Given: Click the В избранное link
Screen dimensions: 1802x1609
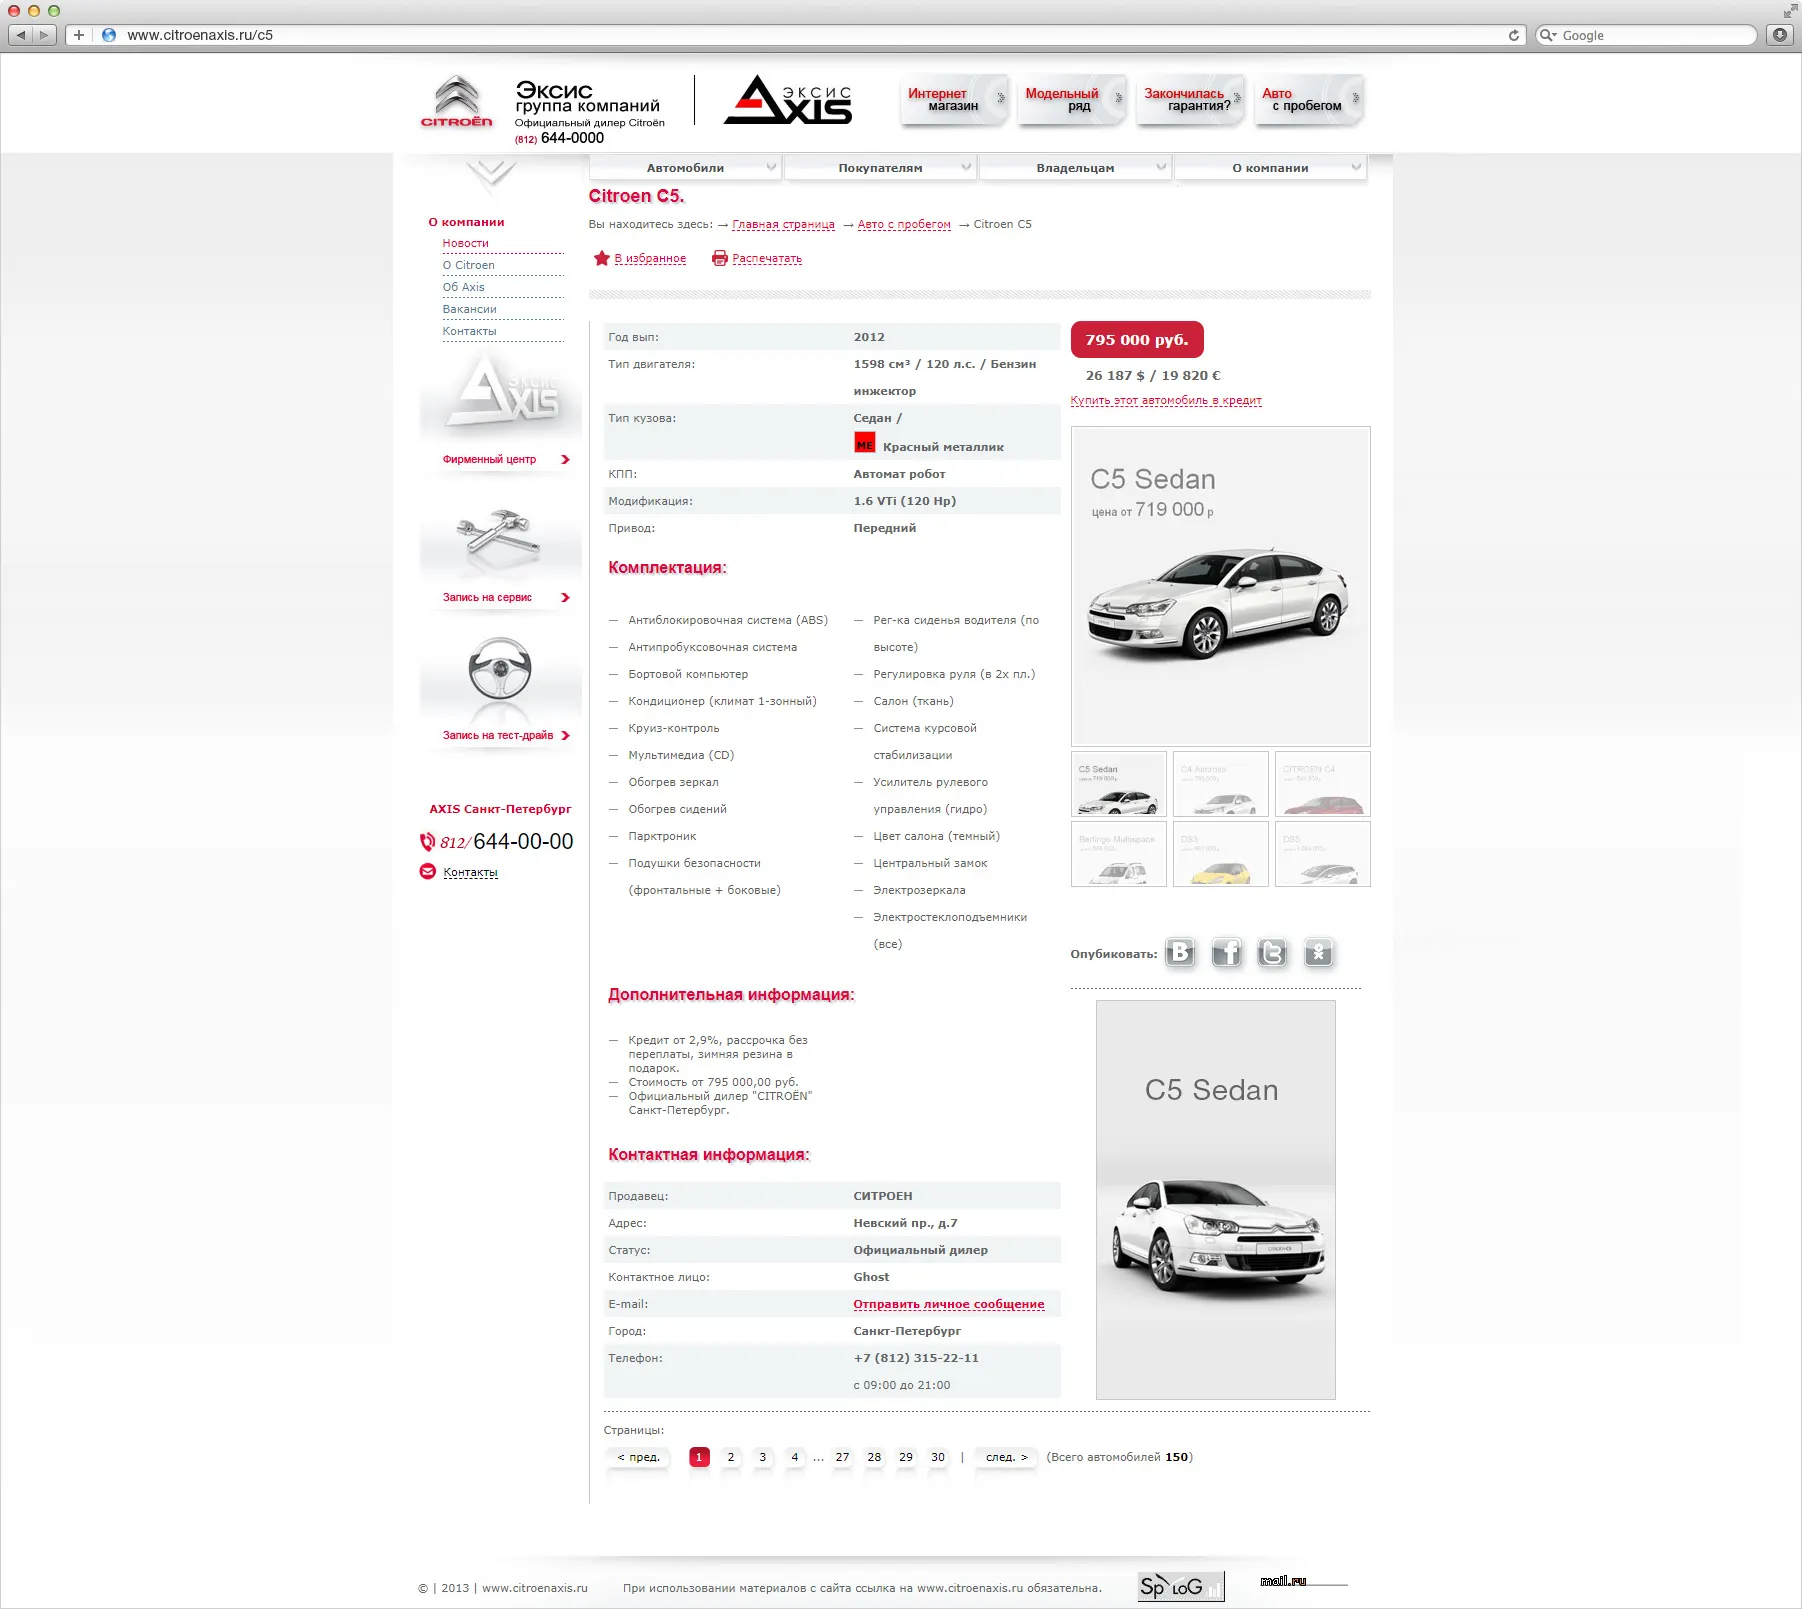Looking at the screenshot, I should (x=650, y=258).
